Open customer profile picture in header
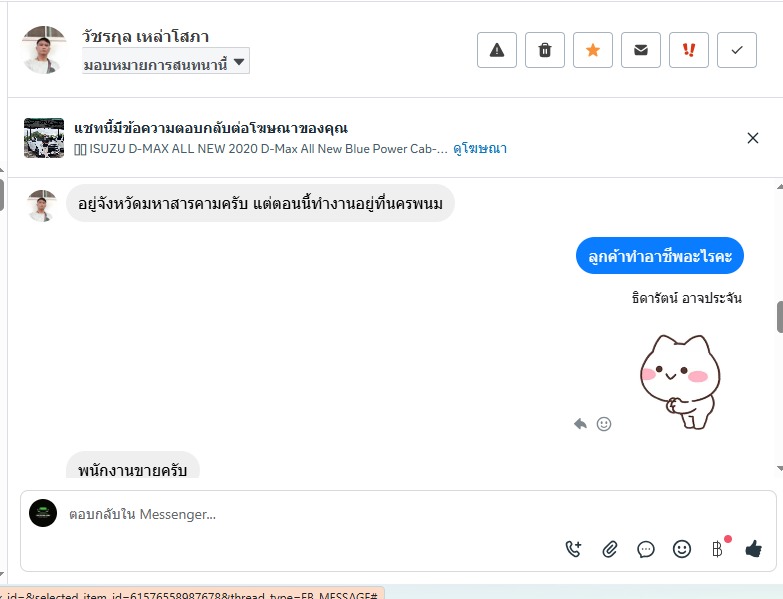 [x=44, y=50]
